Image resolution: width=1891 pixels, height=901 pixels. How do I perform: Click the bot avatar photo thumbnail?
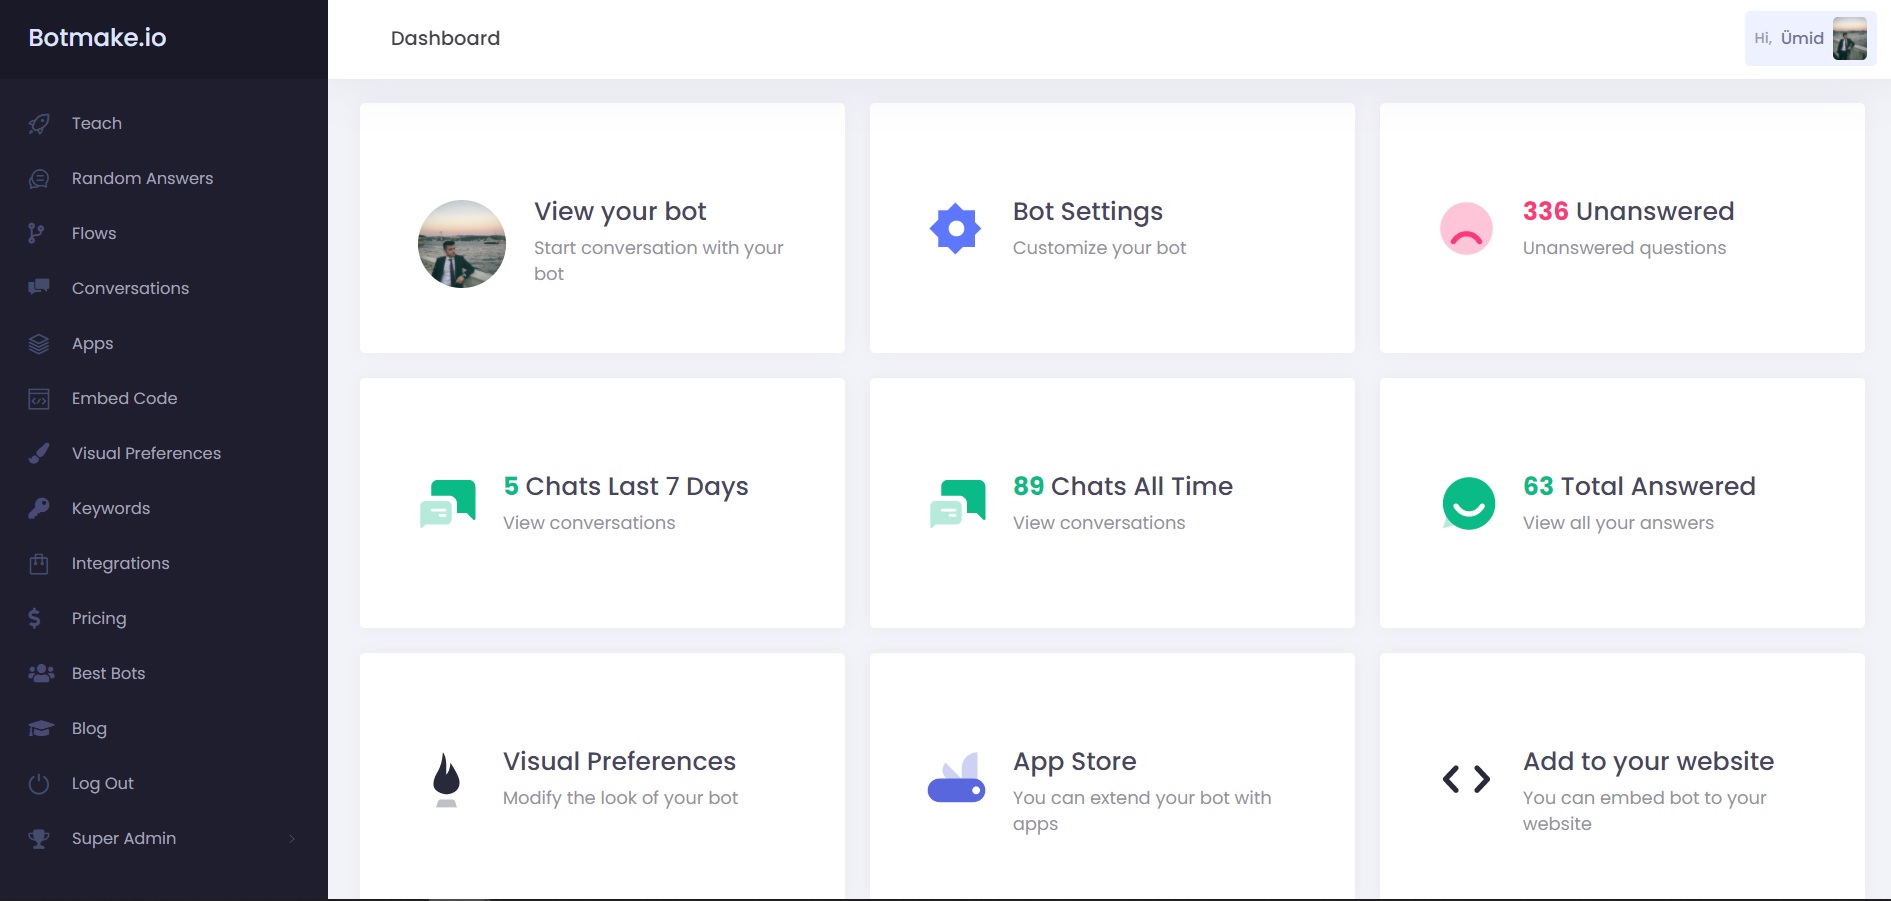click(461, 244)
